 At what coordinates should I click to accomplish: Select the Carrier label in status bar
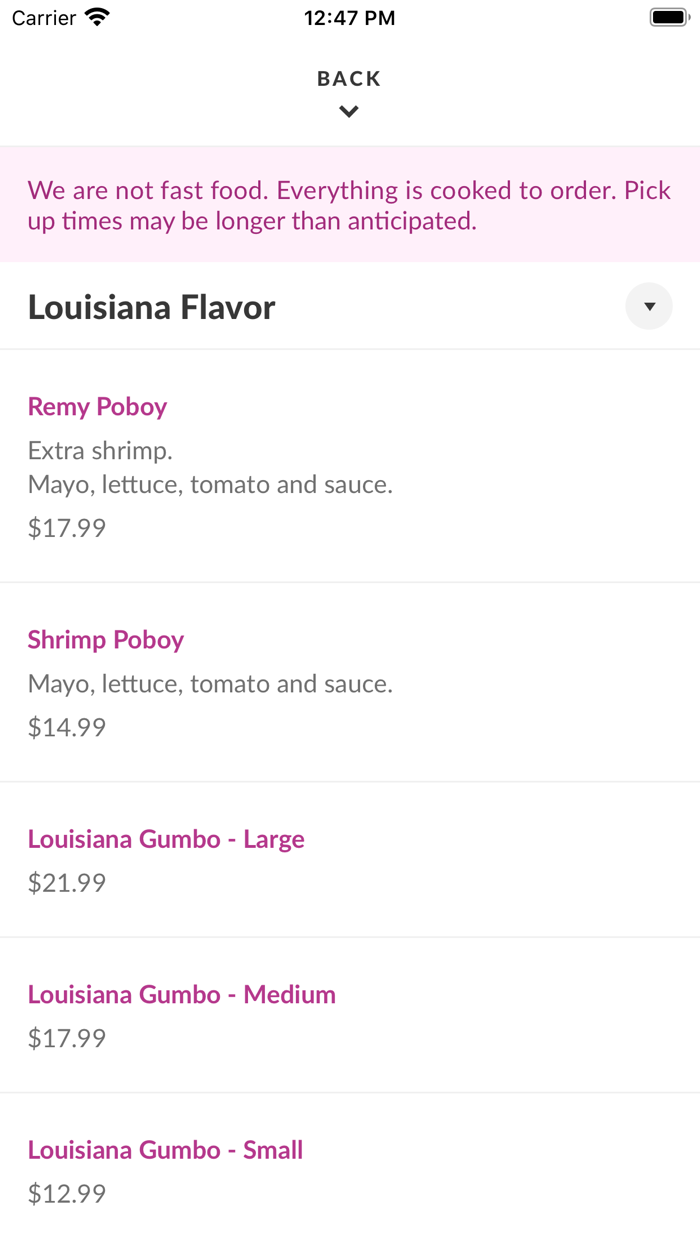(40, 17)
